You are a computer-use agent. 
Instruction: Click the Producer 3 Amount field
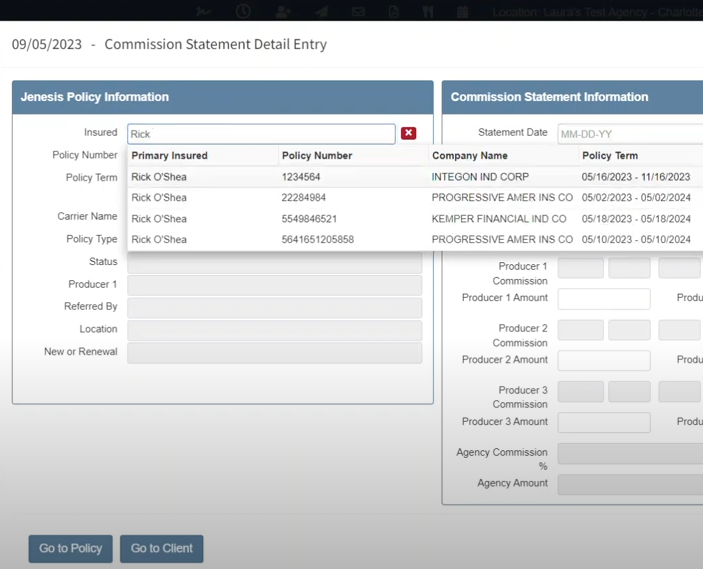click(x=604, y=422)
